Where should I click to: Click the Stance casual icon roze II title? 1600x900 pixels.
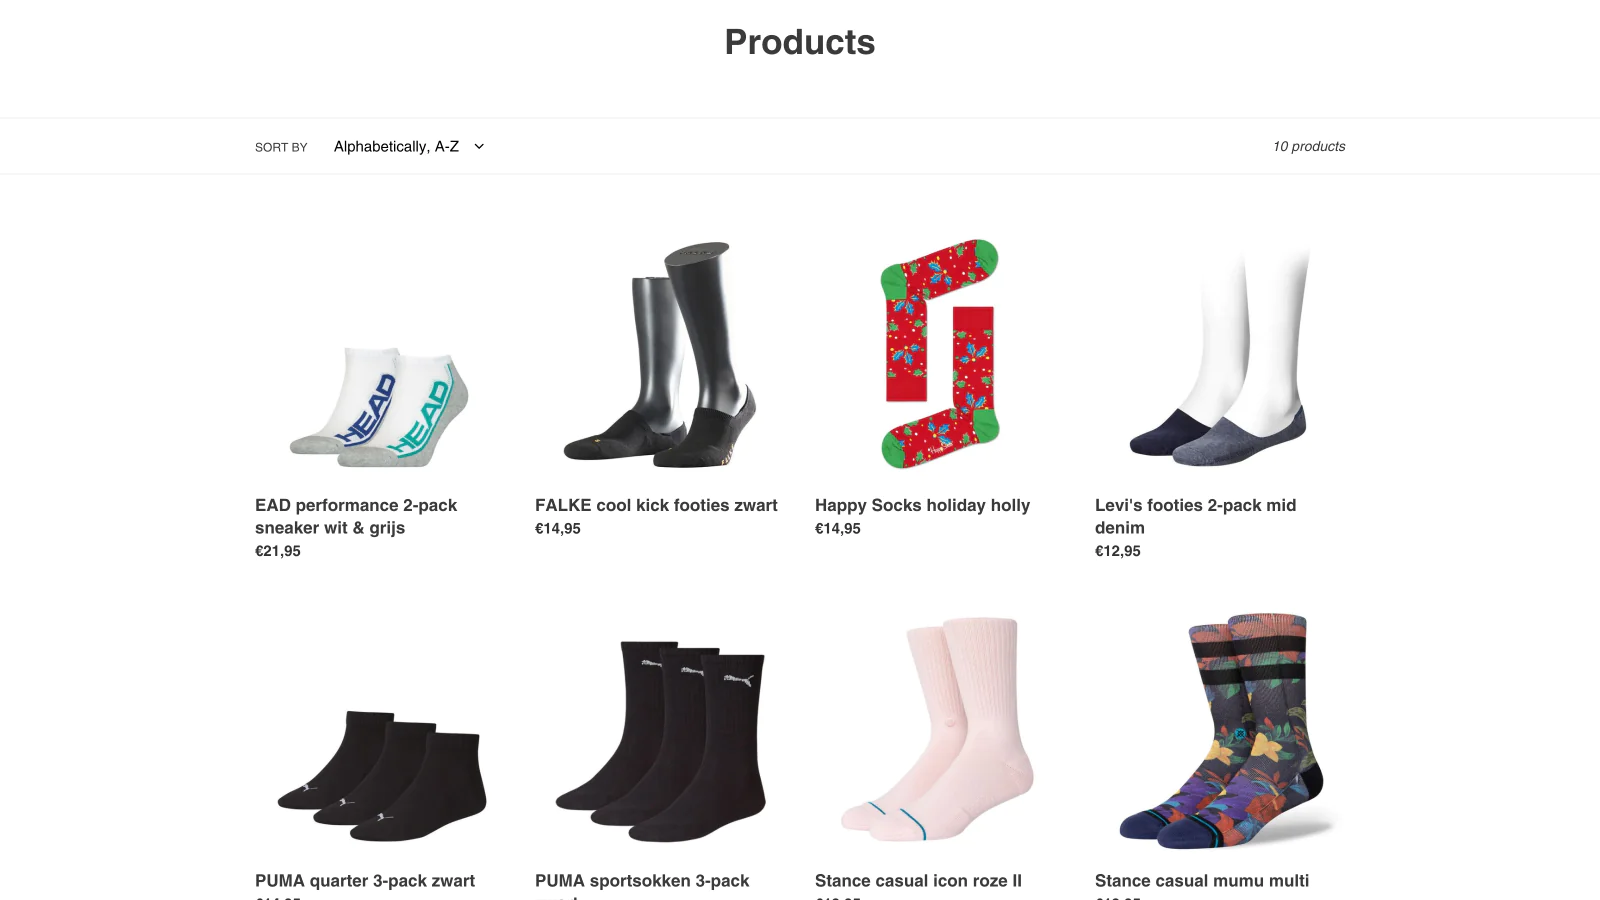[x=918, y=880]
